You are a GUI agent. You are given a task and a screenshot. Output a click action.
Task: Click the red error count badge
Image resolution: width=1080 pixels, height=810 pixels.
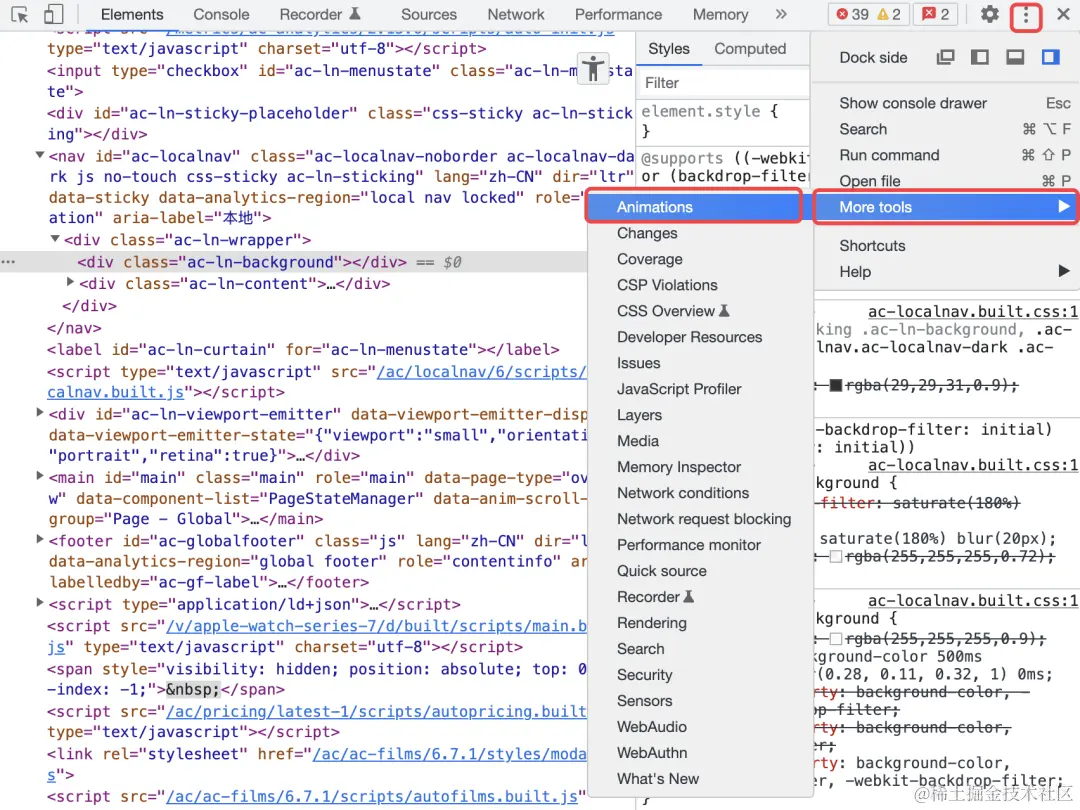click(852, 14)
